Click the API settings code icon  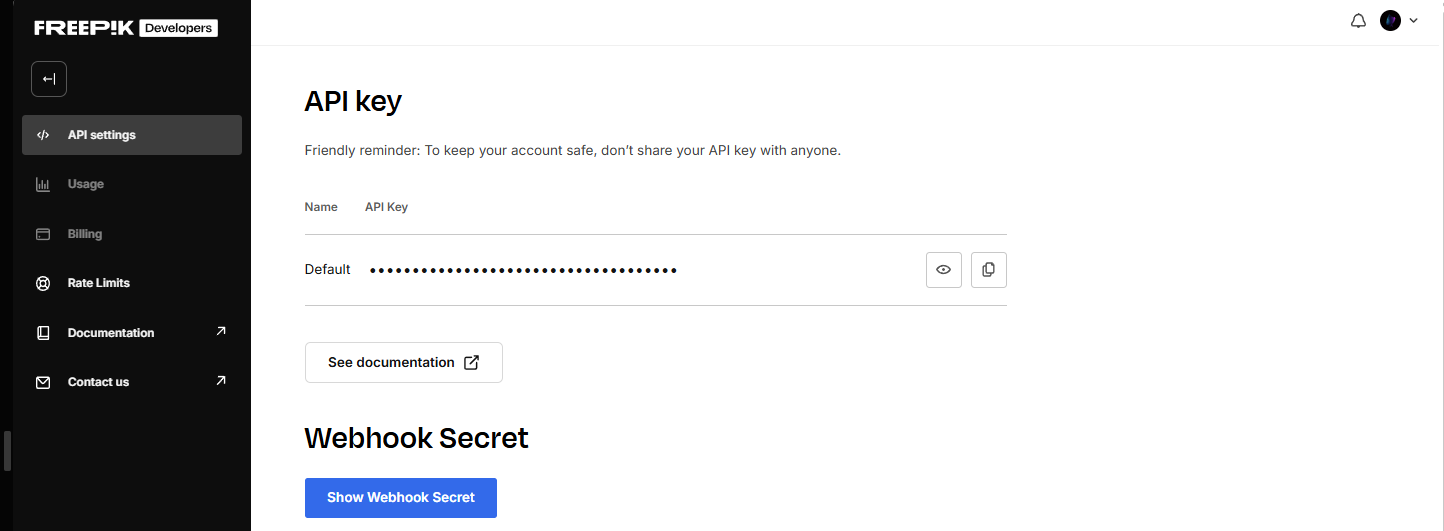click(43, 135)
